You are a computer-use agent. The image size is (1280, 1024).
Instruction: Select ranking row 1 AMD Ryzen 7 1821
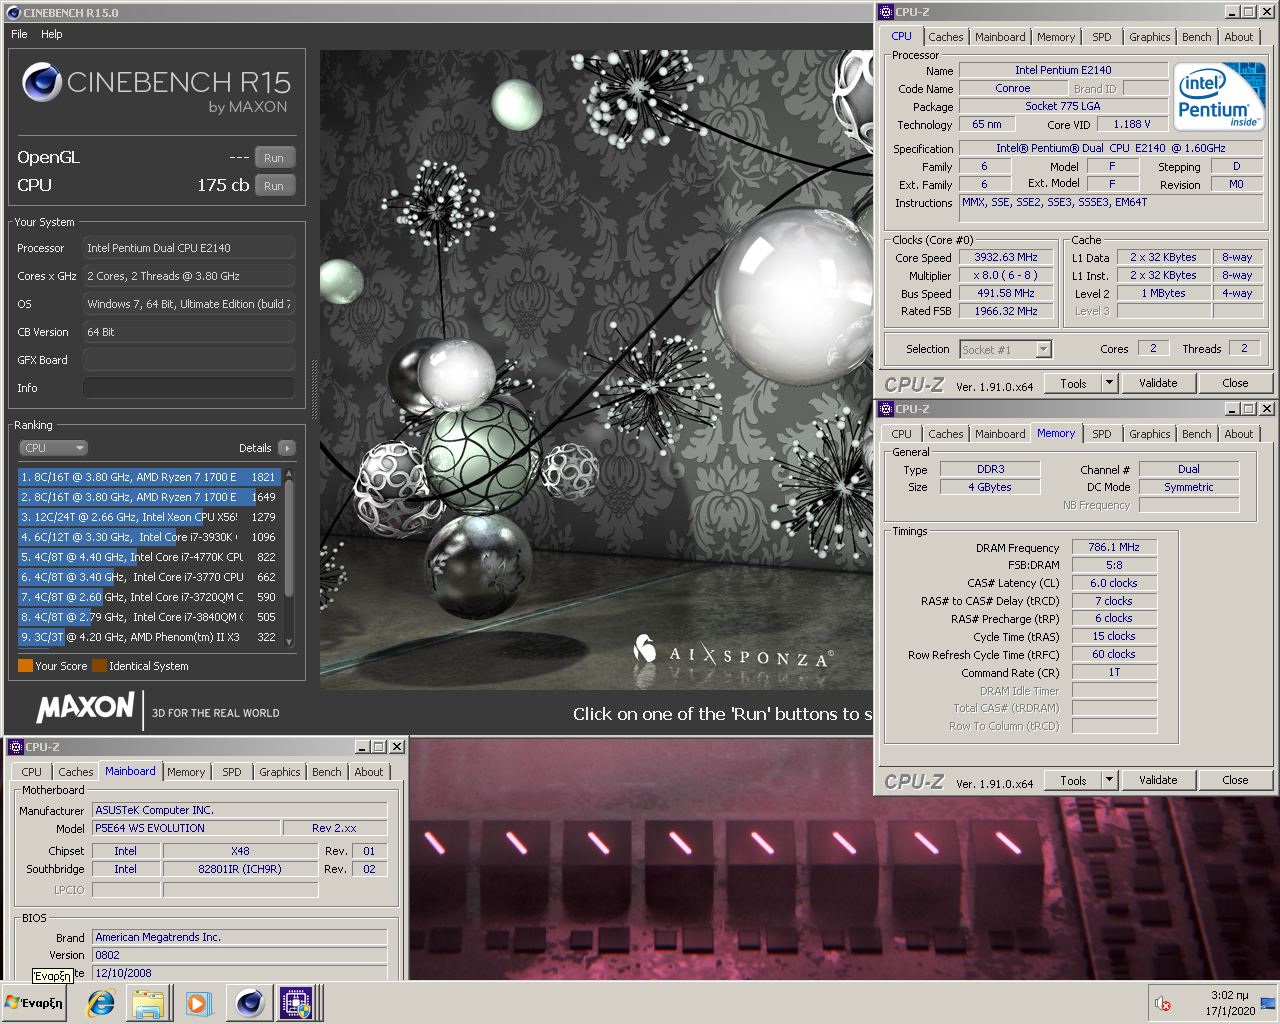coord(149,477)
